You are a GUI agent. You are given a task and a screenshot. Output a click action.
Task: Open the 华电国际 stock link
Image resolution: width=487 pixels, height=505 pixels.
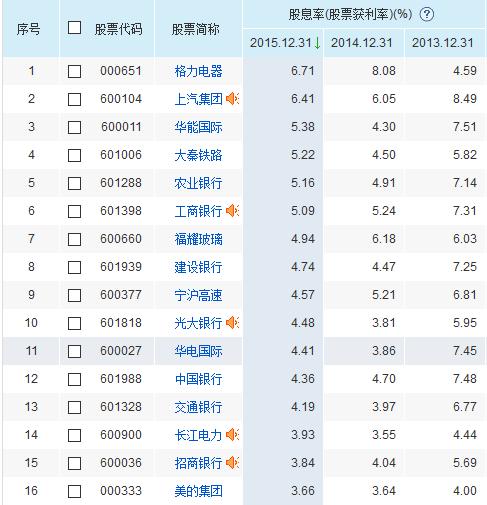[198, 351]
